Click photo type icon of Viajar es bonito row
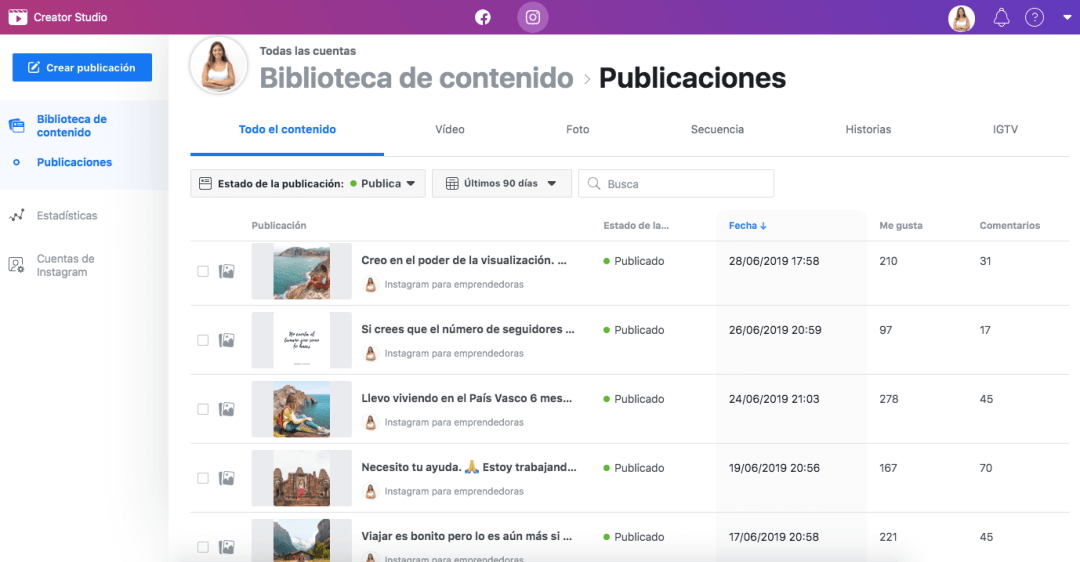This screenshot has height=562, width=1080. pos(227,547)
